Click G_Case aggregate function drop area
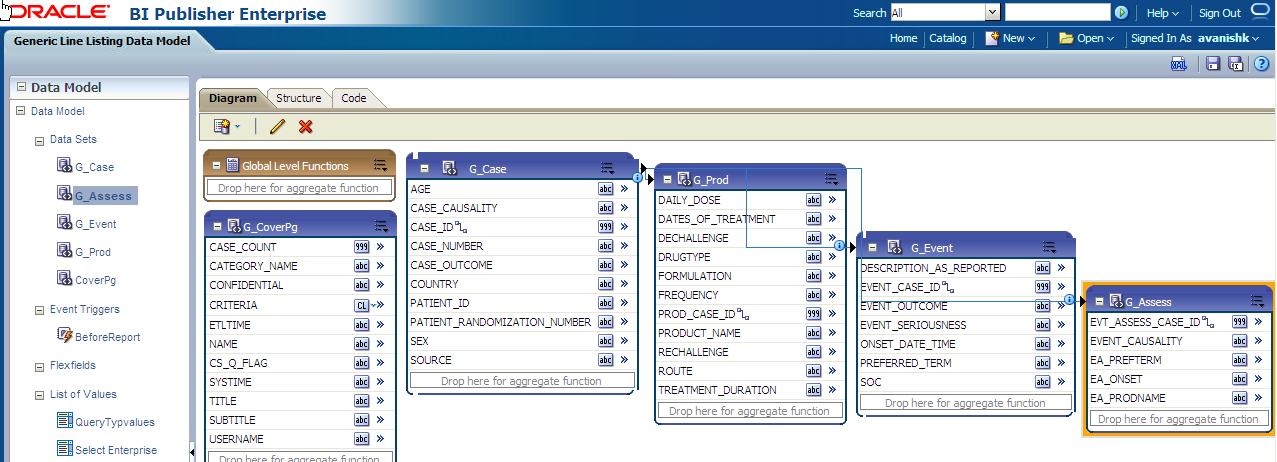1277x462 pixels. click(522, 381)
